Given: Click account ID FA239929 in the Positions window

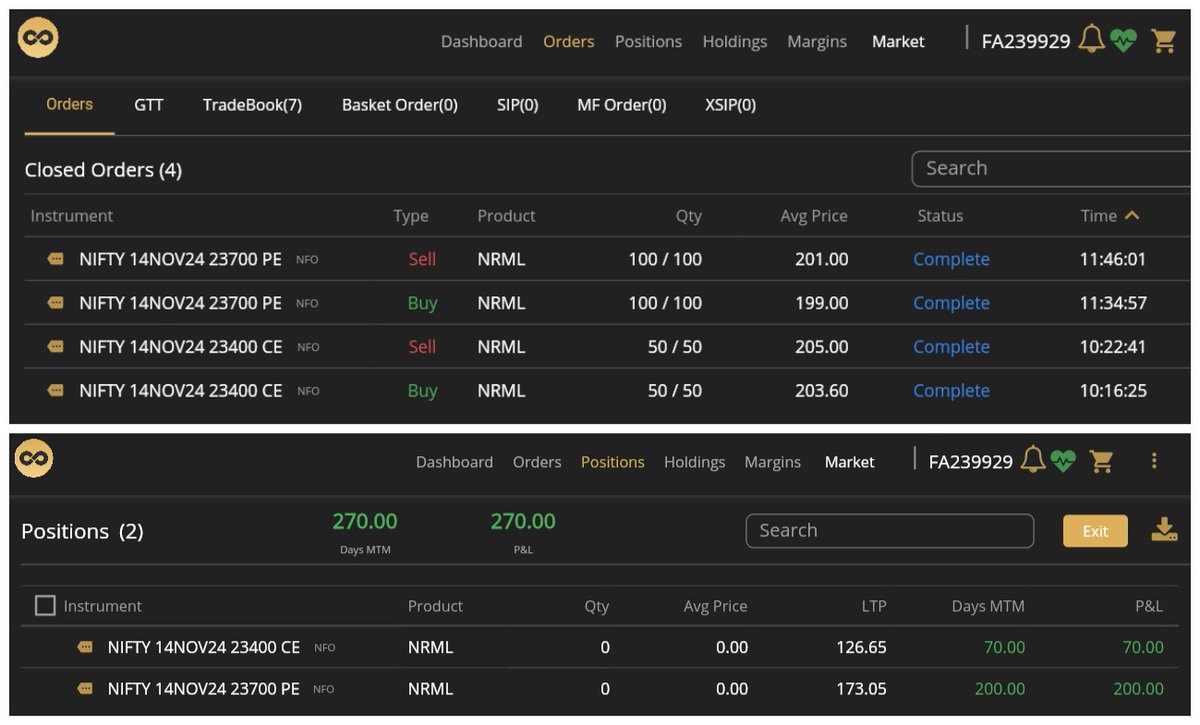Looking at the screenshot, I should coord(971,462).
